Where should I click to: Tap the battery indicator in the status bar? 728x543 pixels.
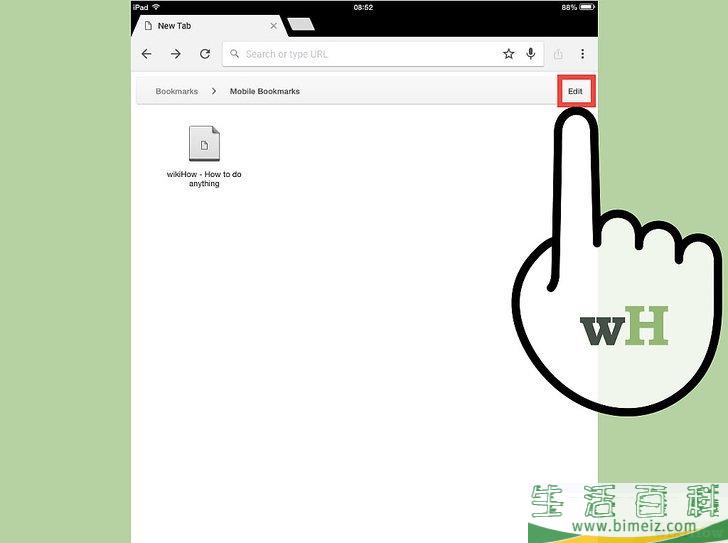(x=587, y=7)
